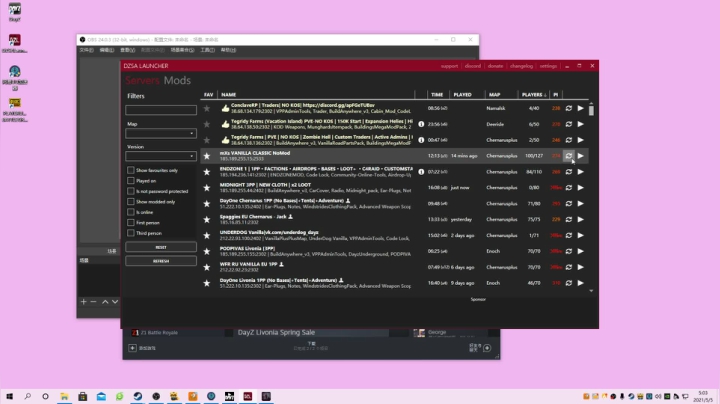Focus the Filters search text box

(161, 110)
